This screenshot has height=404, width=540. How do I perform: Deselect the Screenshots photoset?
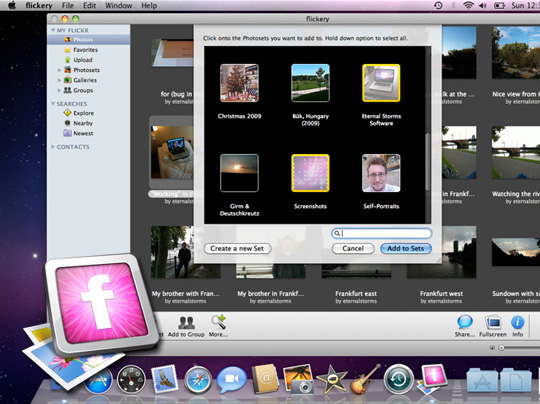(310, 173)
